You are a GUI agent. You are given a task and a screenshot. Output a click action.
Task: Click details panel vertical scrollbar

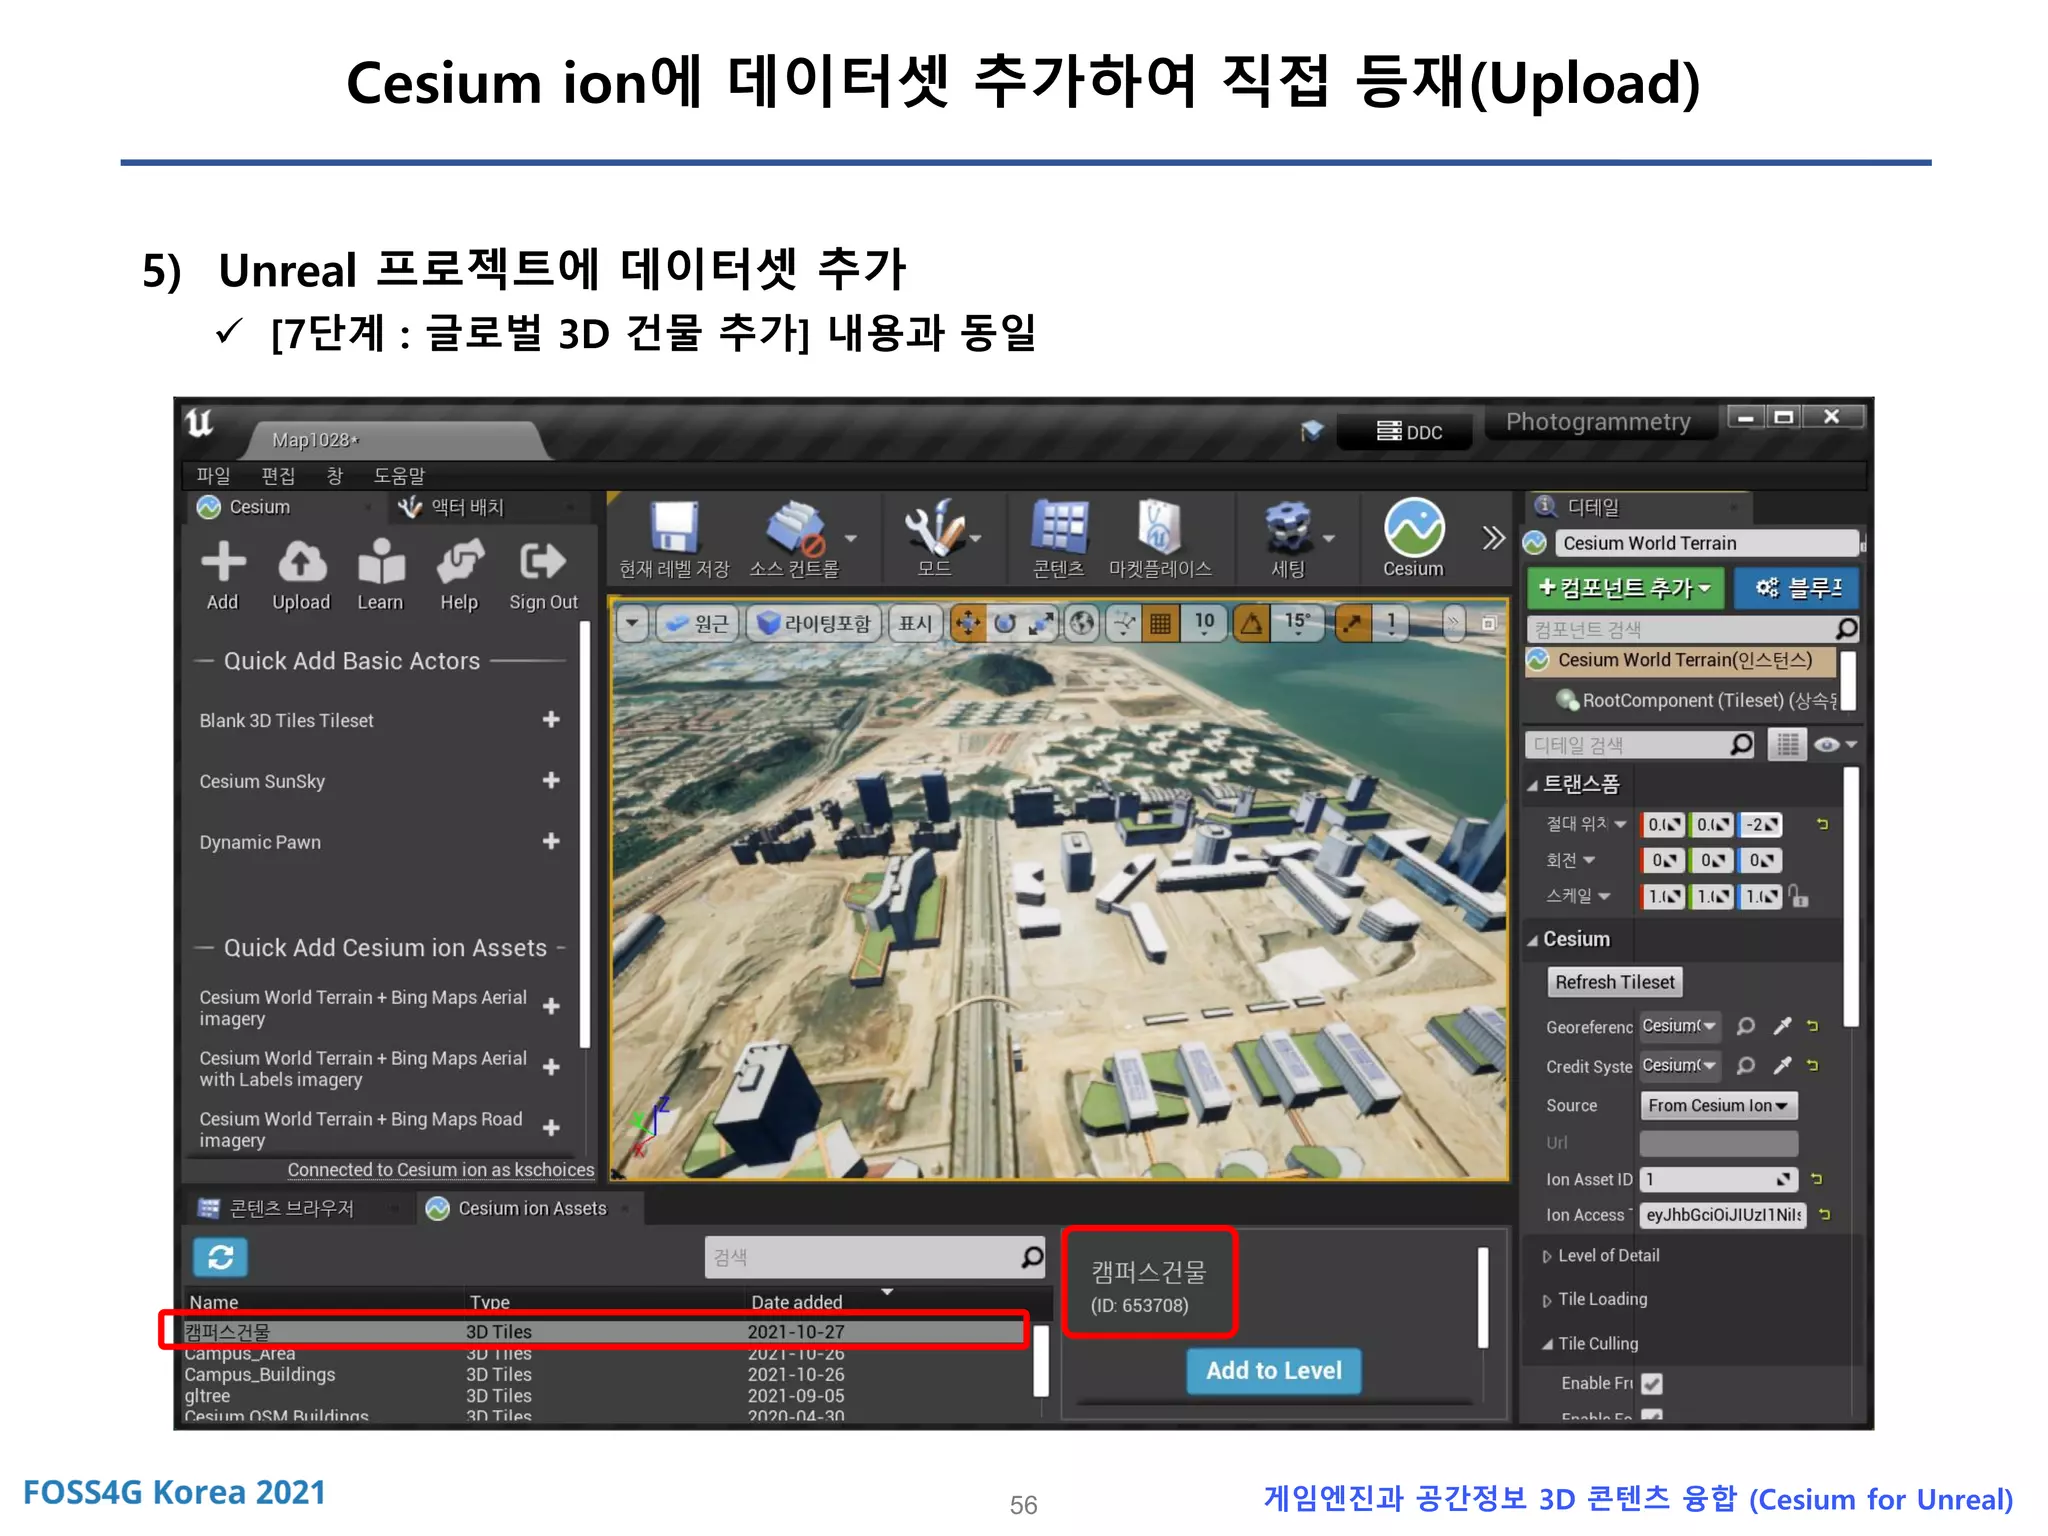(x=1851, y=896)
